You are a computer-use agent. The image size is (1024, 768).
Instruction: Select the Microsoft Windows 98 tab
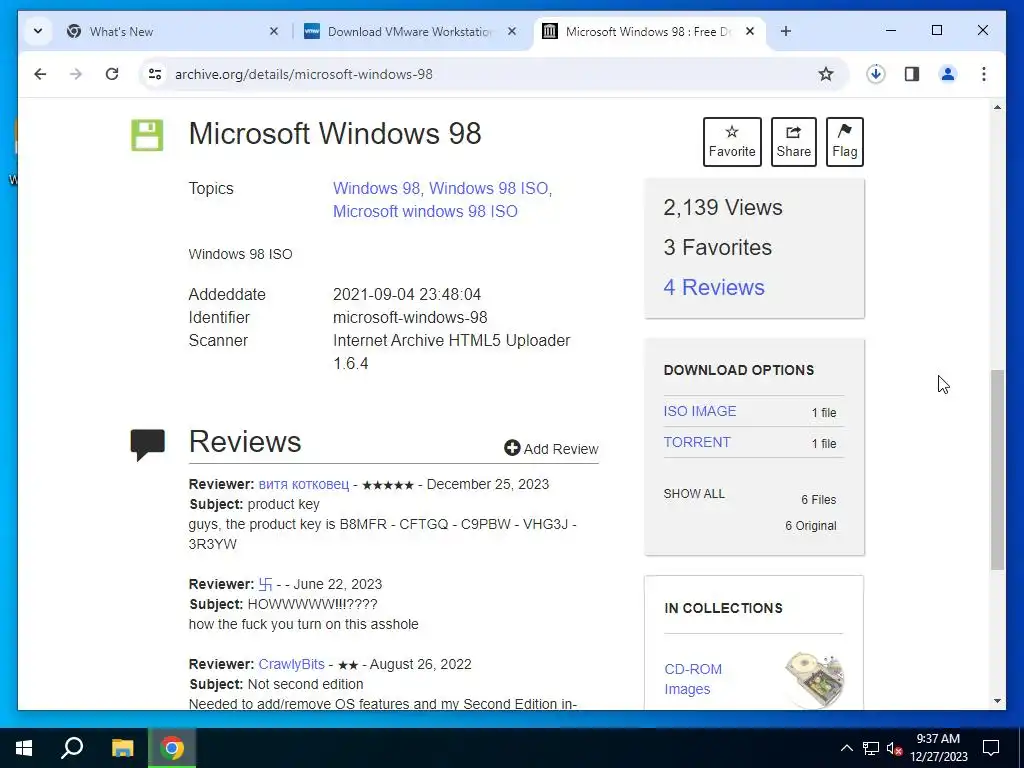pos(648,31)
